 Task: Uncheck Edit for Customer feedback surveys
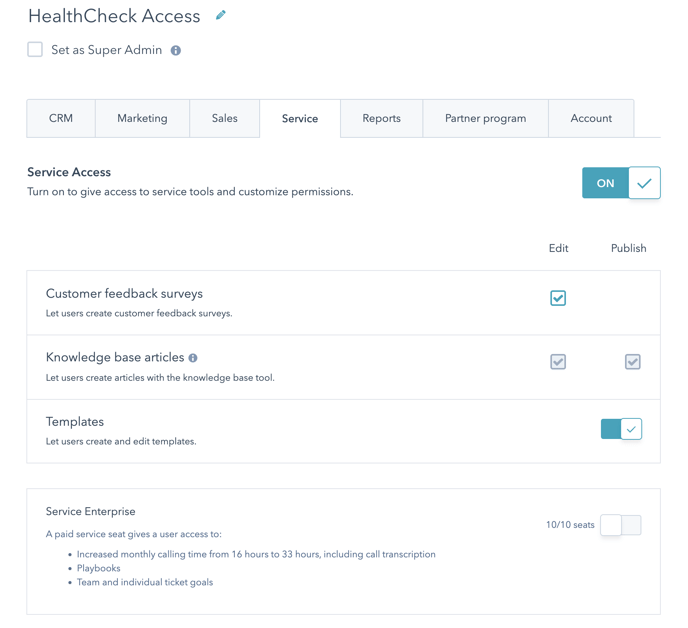[x=558, y=298]
